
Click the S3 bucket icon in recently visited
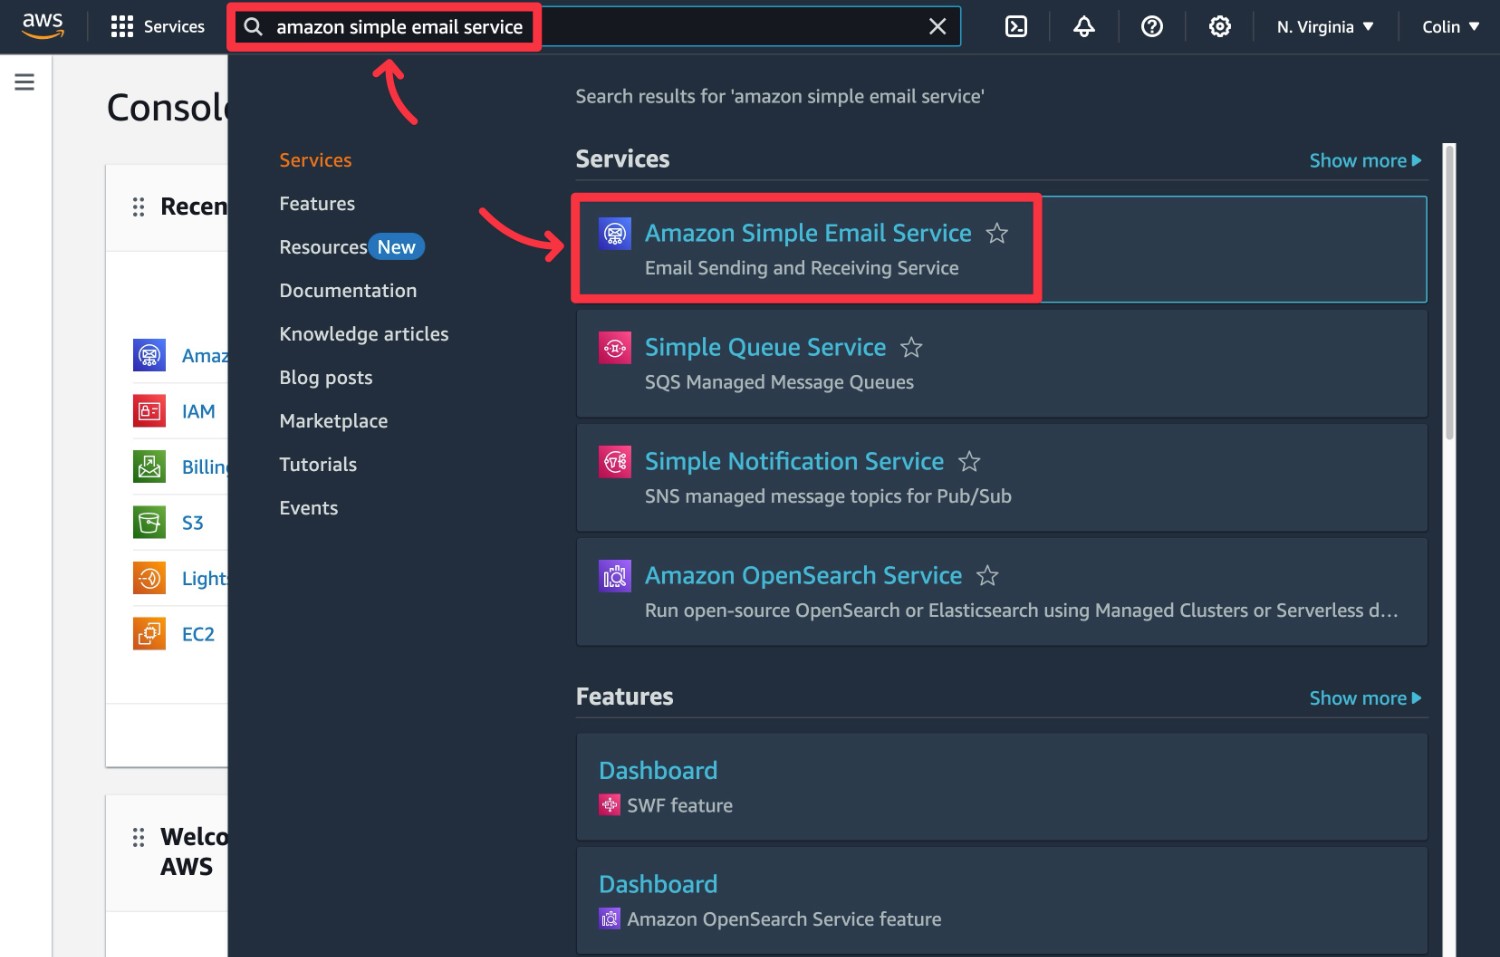tap(149, 522)
